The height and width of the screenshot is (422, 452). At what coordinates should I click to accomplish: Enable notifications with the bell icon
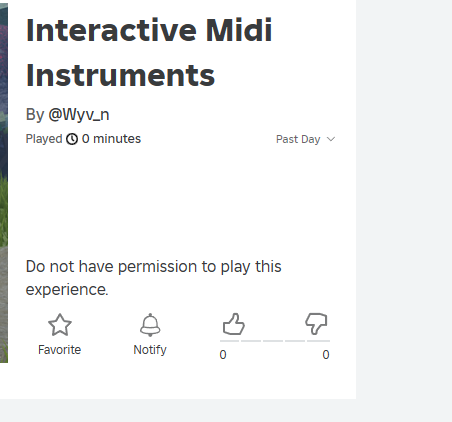(x=150, y=325)
